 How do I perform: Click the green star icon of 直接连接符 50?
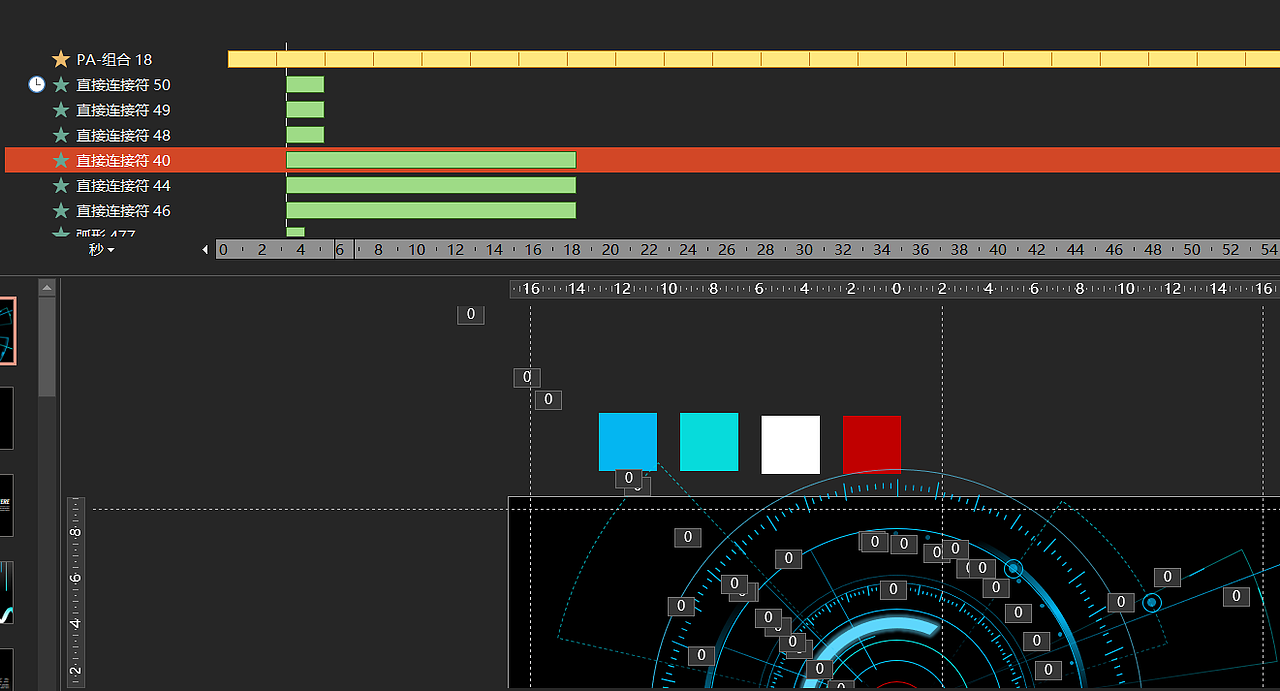tap(61, 85)
